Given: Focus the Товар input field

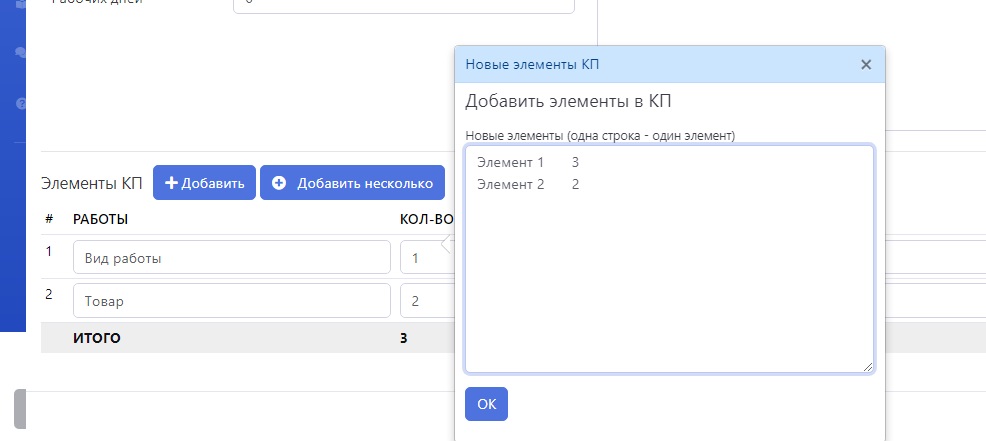Looking at the screenshot, I should (x=231, y=300).
